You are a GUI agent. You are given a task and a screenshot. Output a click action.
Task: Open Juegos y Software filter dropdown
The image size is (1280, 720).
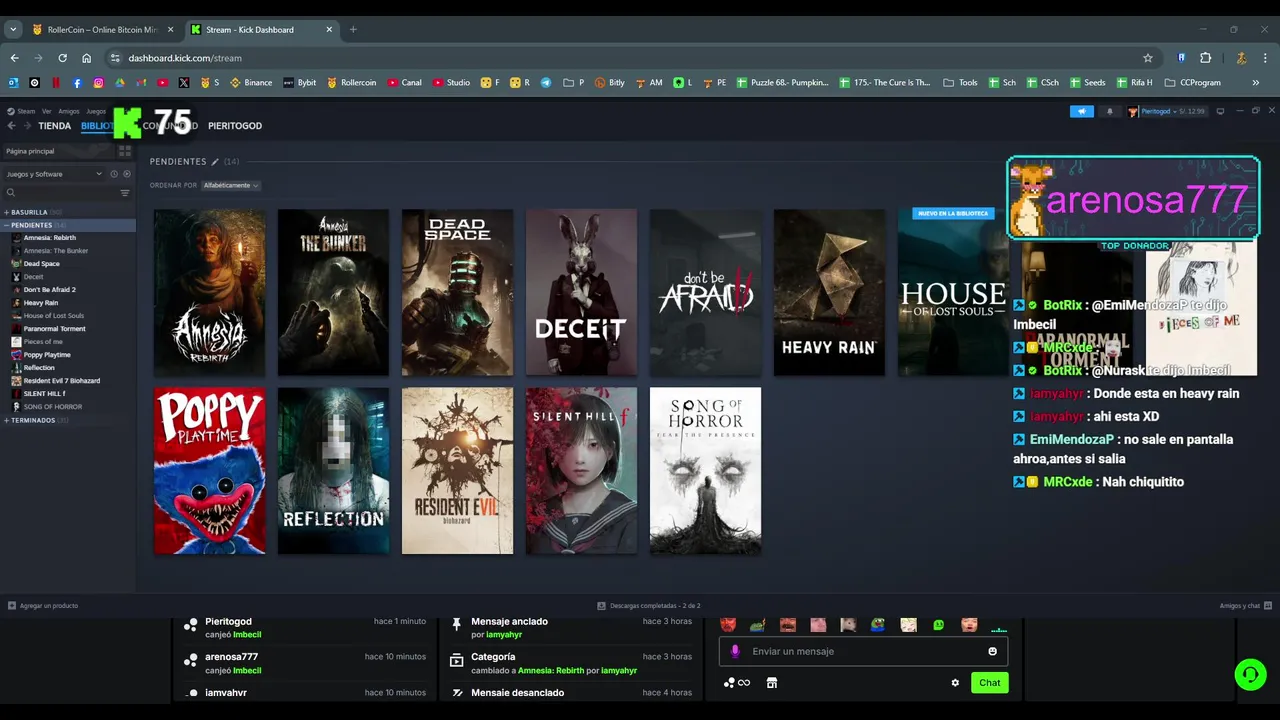click(x=54, y=174)
